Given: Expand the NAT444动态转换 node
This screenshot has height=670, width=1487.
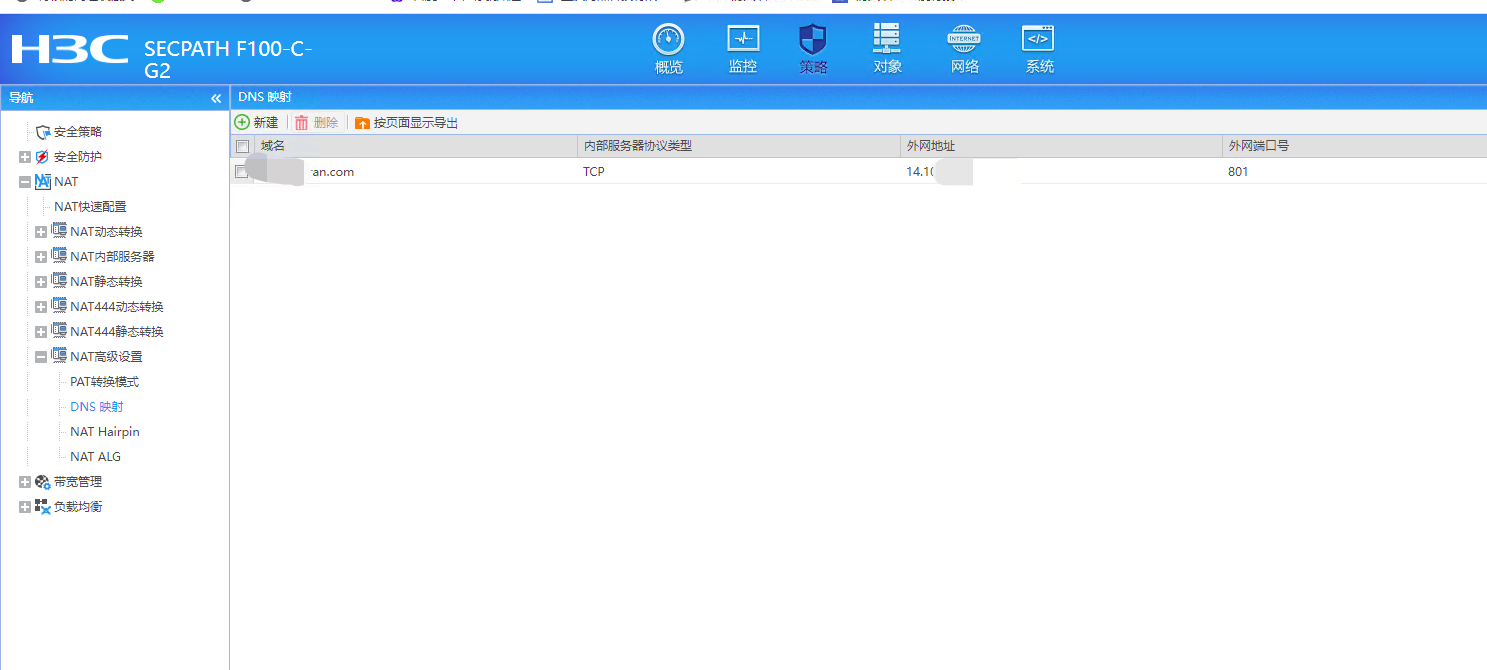Looking at the screenshot, I should tap(41, 307).
